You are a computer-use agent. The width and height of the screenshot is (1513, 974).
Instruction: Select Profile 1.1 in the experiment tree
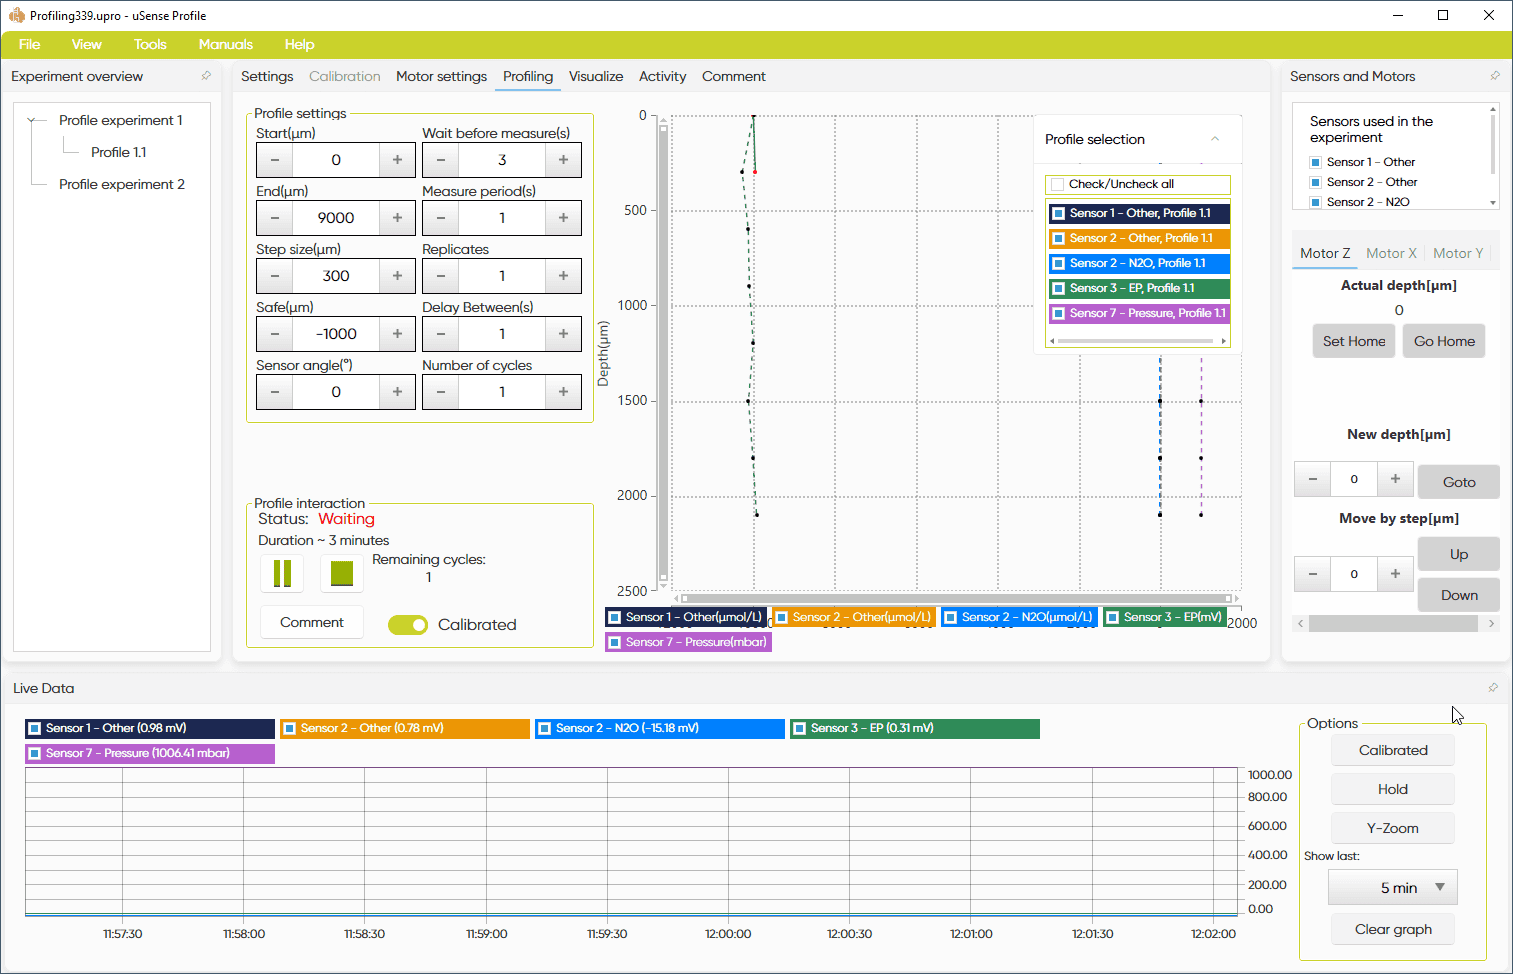click(118, 152)
